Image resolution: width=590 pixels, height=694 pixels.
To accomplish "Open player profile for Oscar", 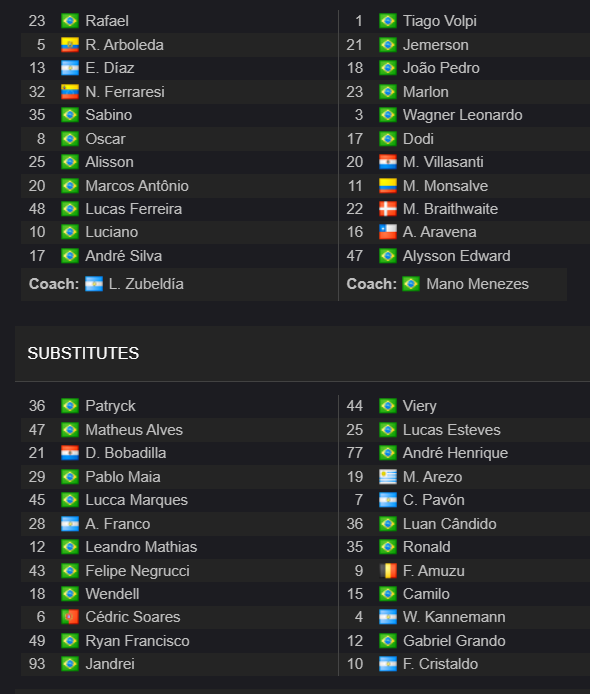I will [x=105, y=139].
